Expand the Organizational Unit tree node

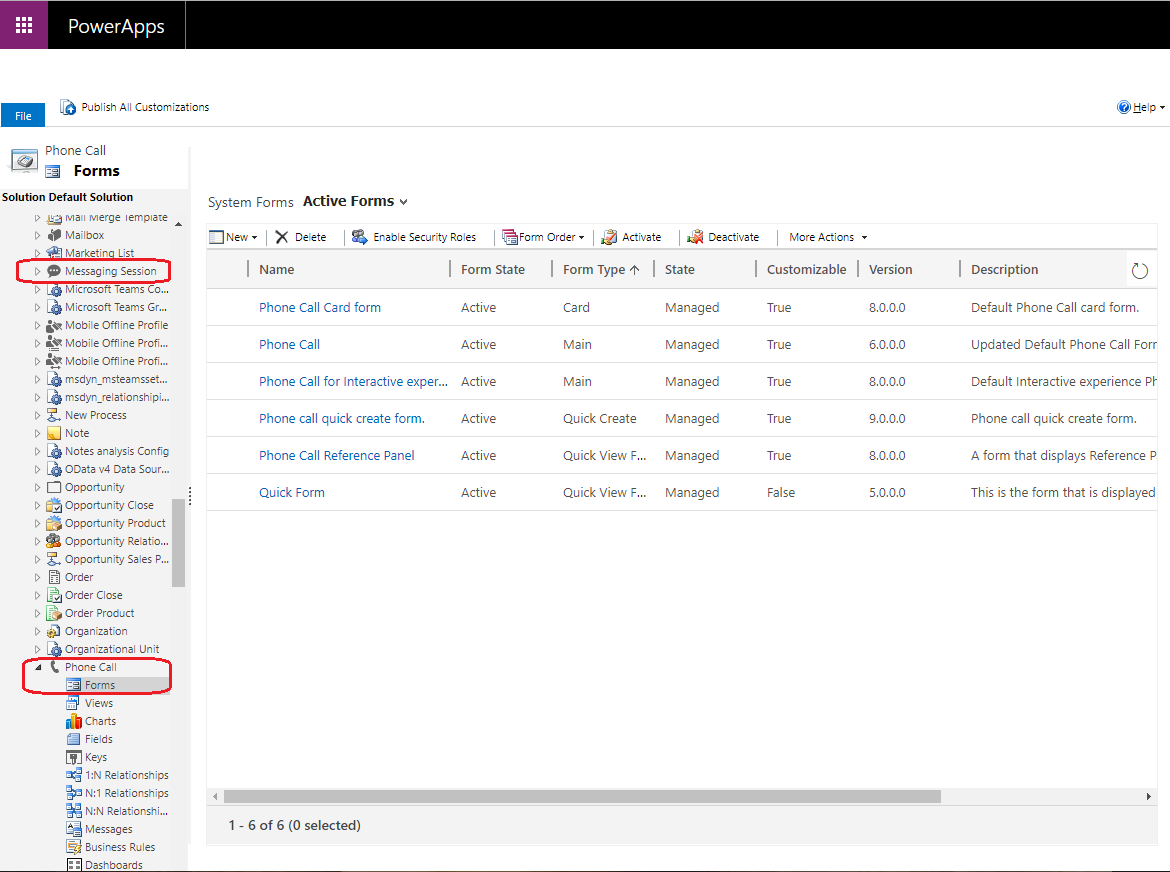tap(37, 649)
